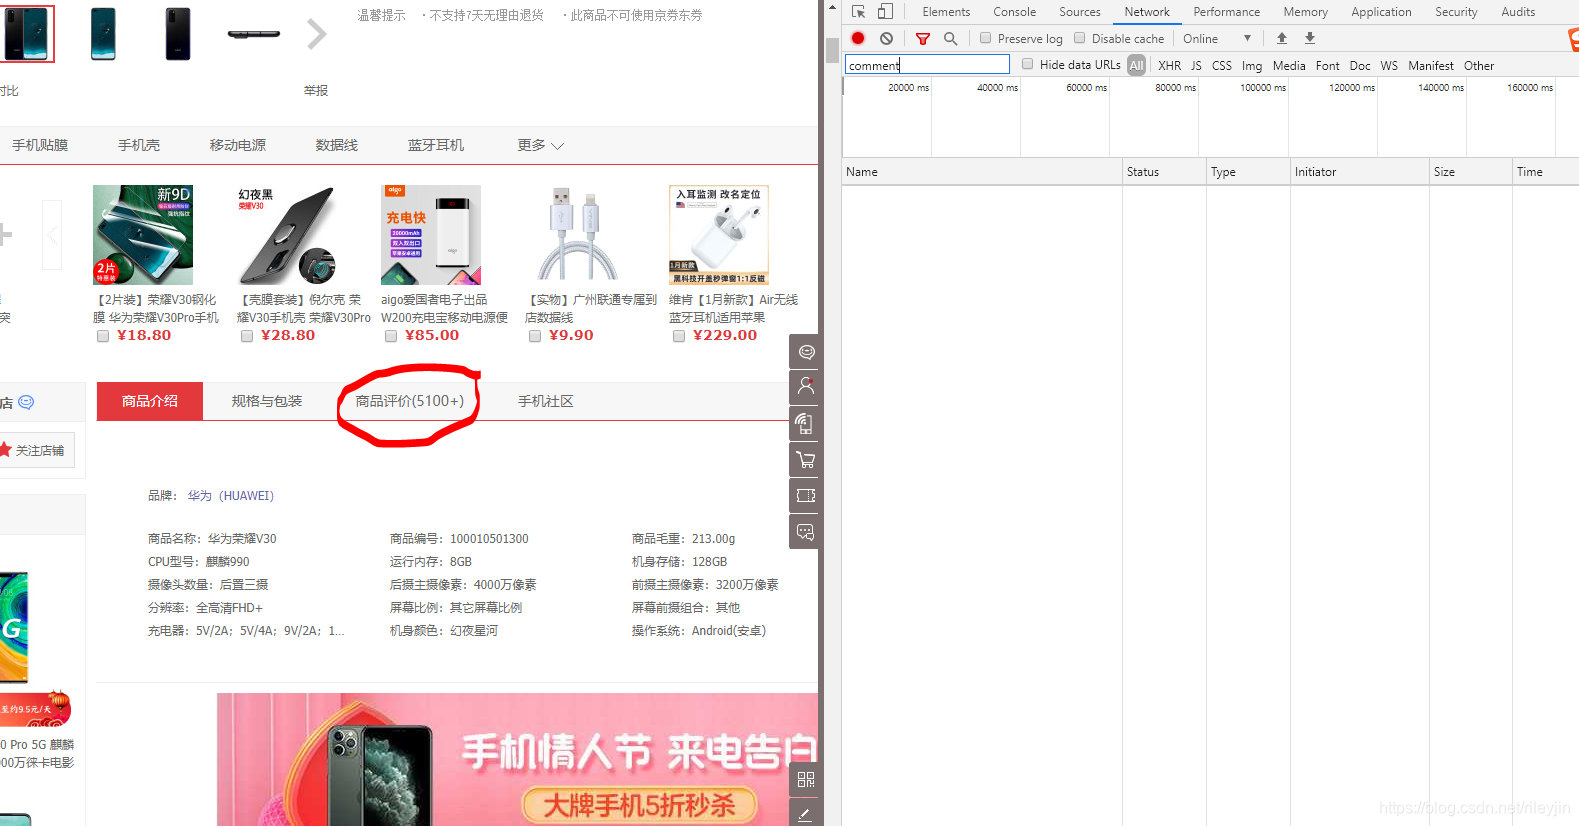
Task: Tick the ¥229.00 earphone checkbox
Action: click(x=679, y=336)
